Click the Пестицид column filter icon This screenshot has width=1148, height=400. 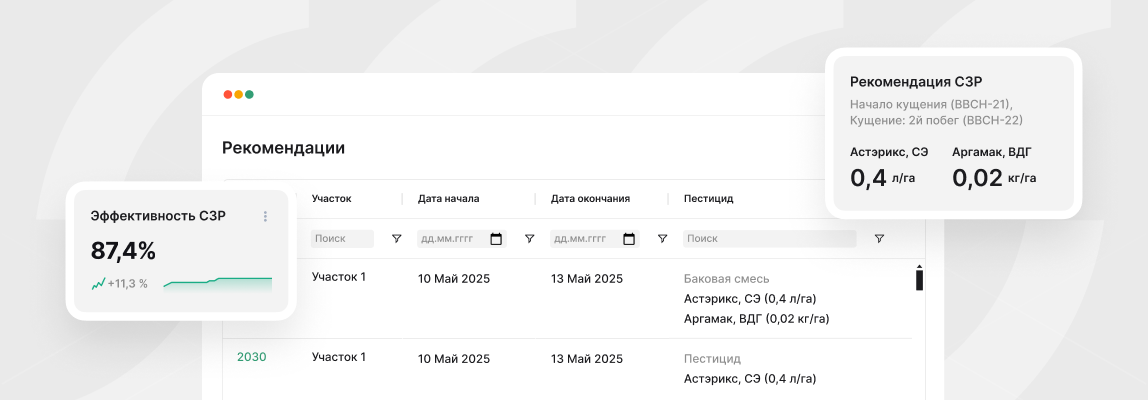click(x=879, y=239)
